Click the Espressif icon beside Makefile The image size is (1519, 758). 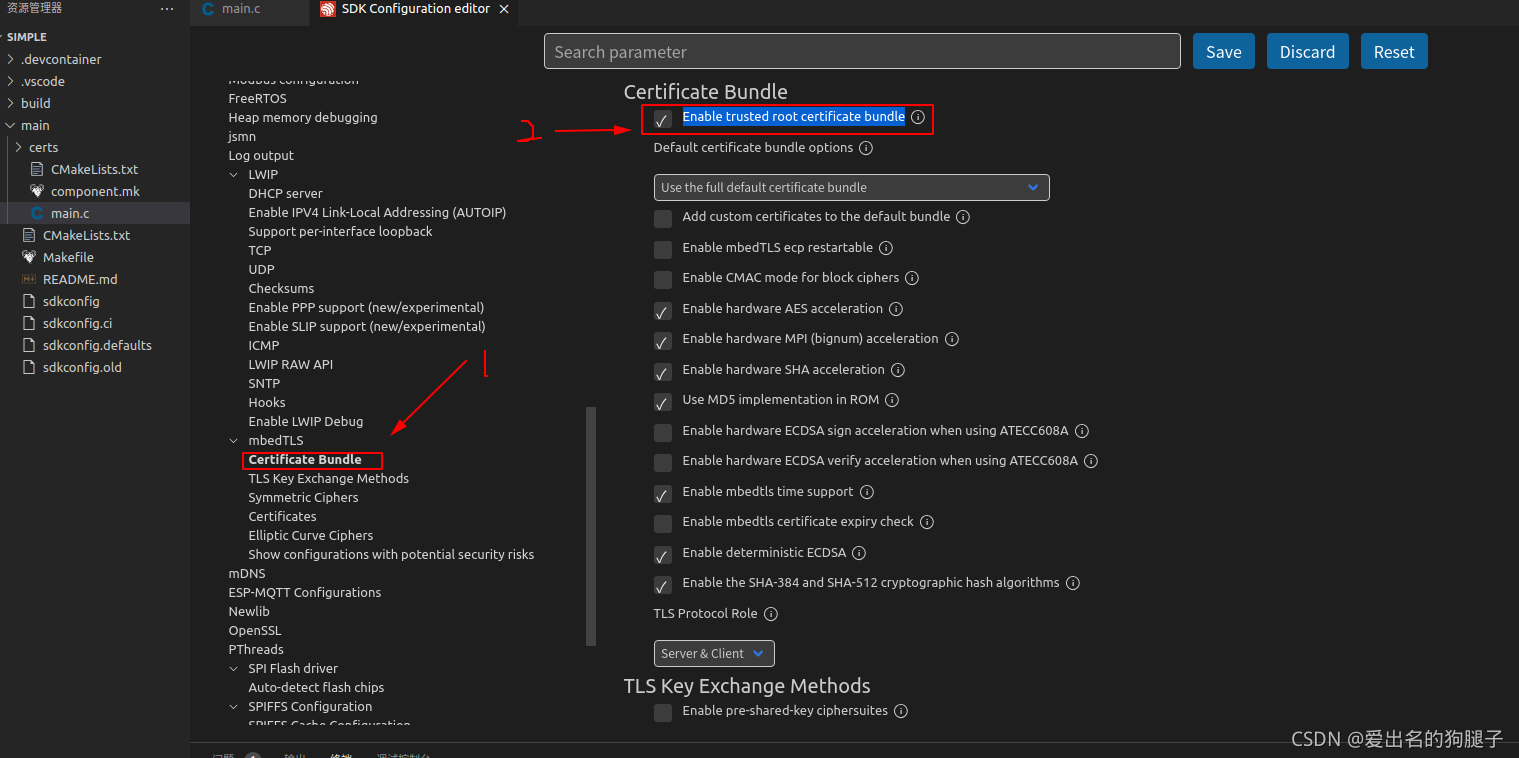pyautogui.click(x=29, y=257)
